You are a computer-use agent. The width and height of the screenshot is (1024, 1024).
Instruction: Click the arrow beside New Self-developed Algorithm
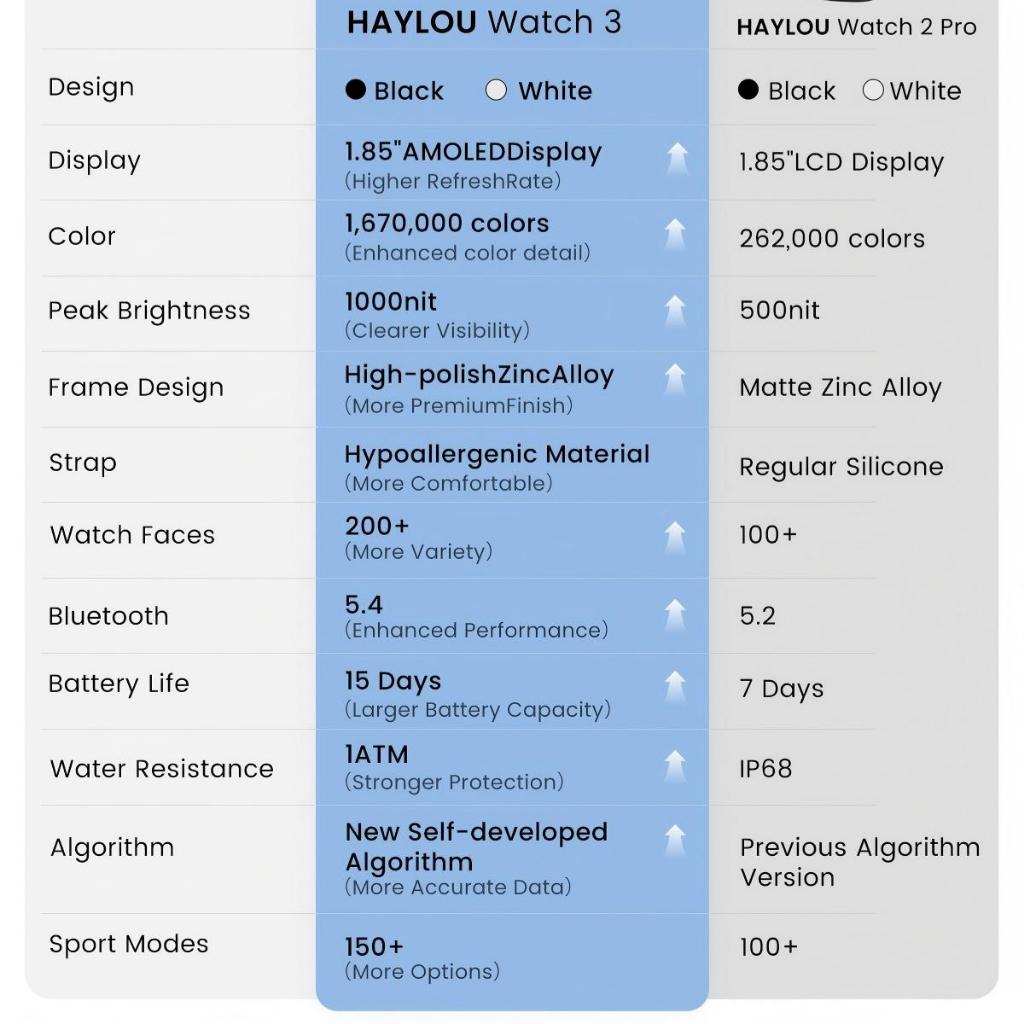pos(676,840)
